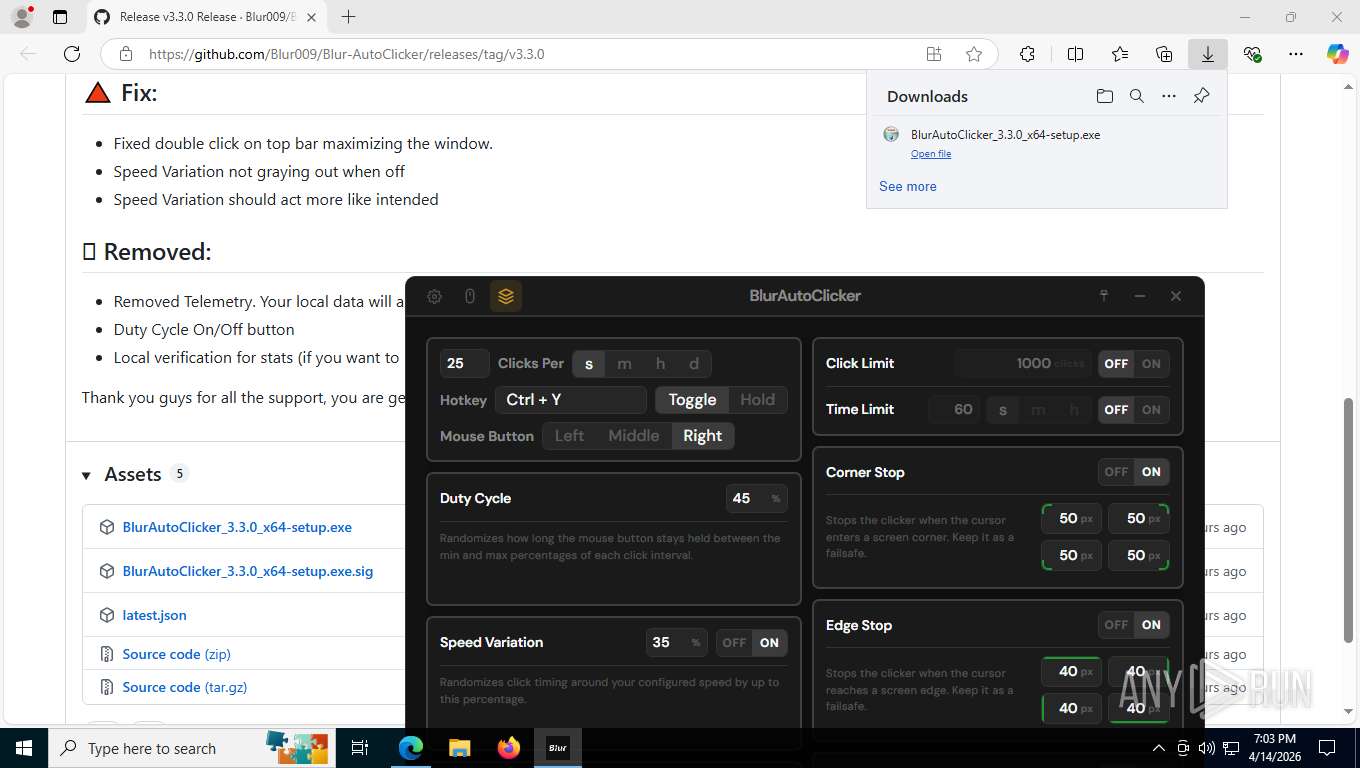The height and width of the screenshot is (768, 1360).
Task: Download Source code (zip)
Action: coord(177,654)
